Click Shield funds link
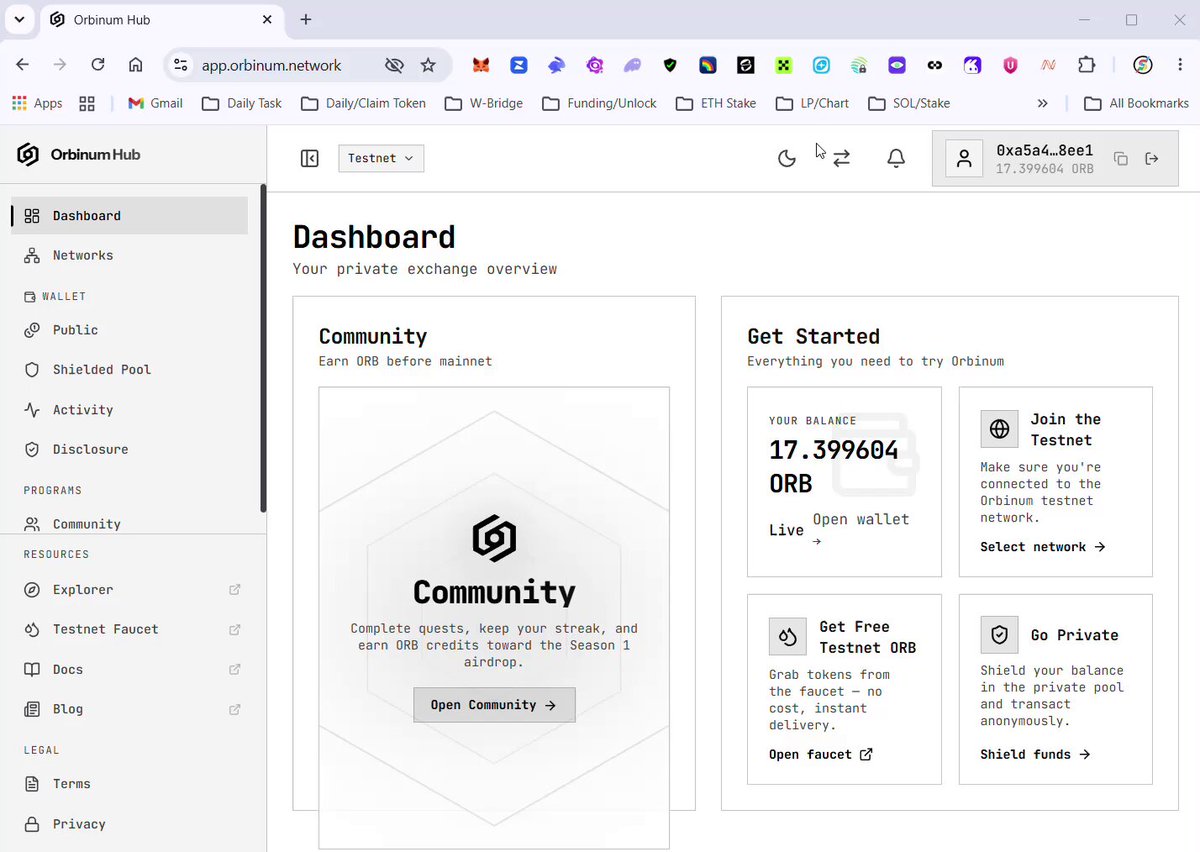Viewport: 1200px width, 852px height. point(1035,754)
